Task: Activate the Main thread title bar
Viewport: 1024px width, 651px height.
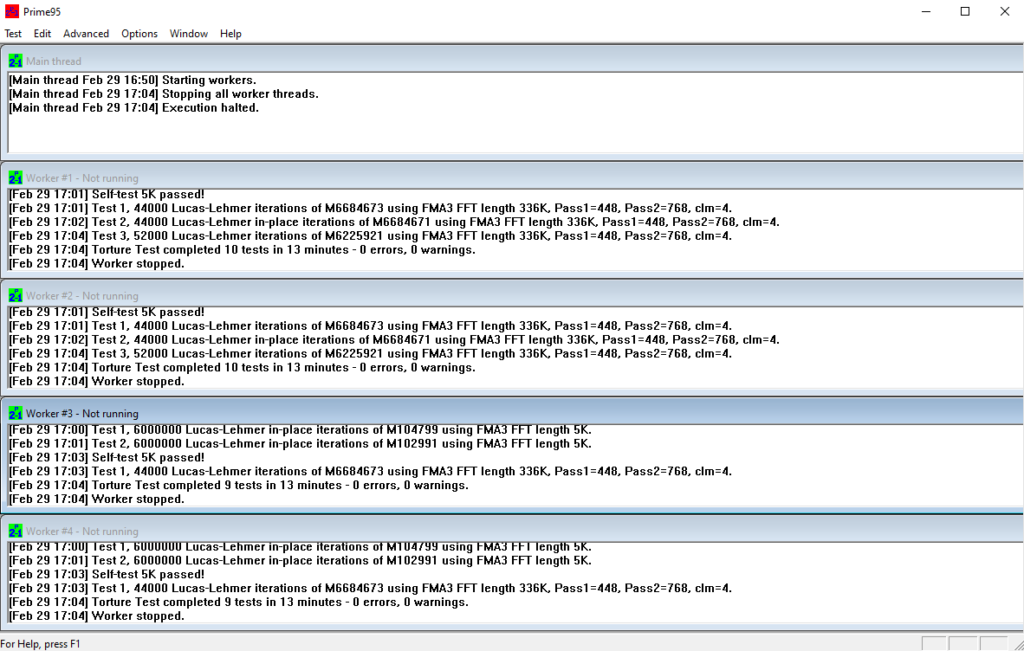Action: pos(500,61)
